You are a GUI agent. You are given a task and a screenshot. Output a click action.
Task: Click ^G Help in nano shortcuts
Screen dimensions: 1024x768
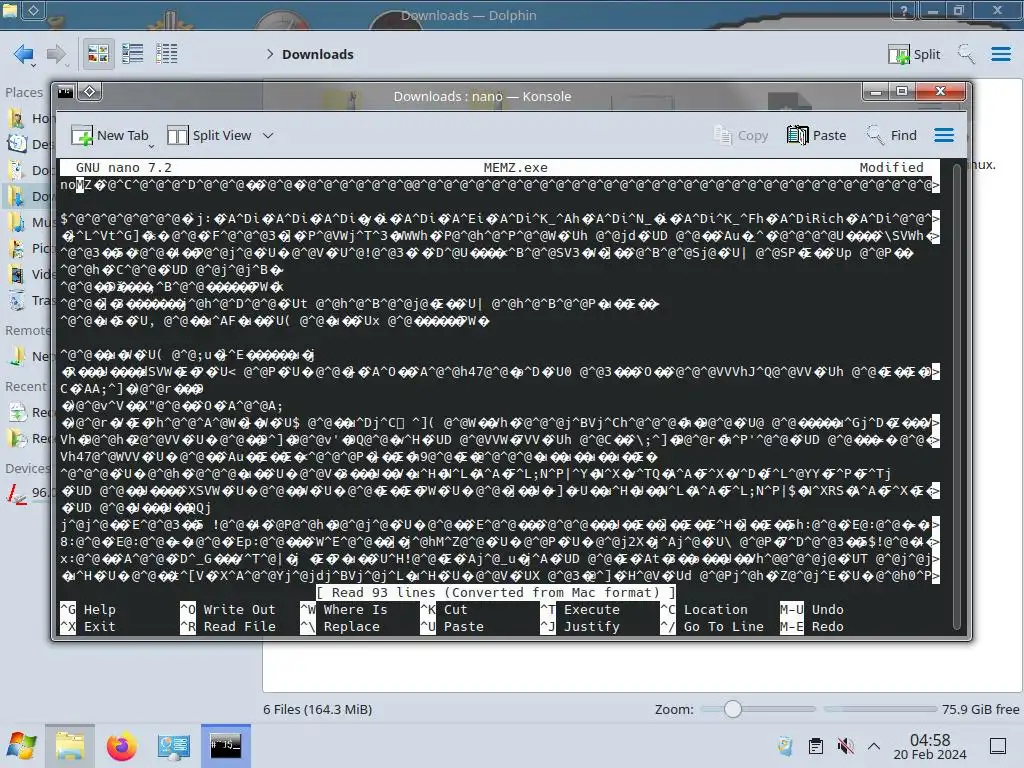pyautogui.click(x=88, y=609)
